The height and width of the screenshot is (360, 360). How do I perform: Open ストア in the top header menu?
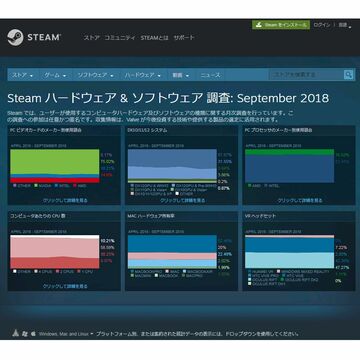coord(92,38)
